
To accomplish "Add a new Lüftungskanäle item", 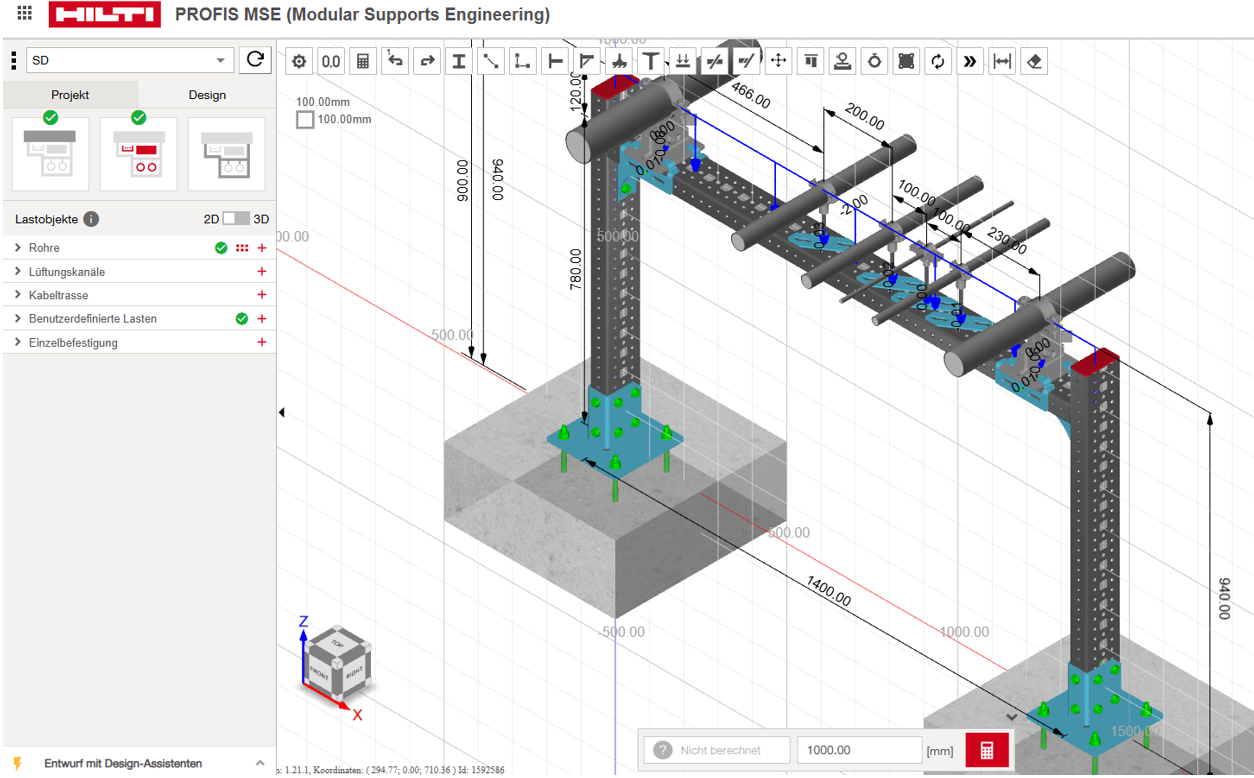I will (x=262, y=271).
